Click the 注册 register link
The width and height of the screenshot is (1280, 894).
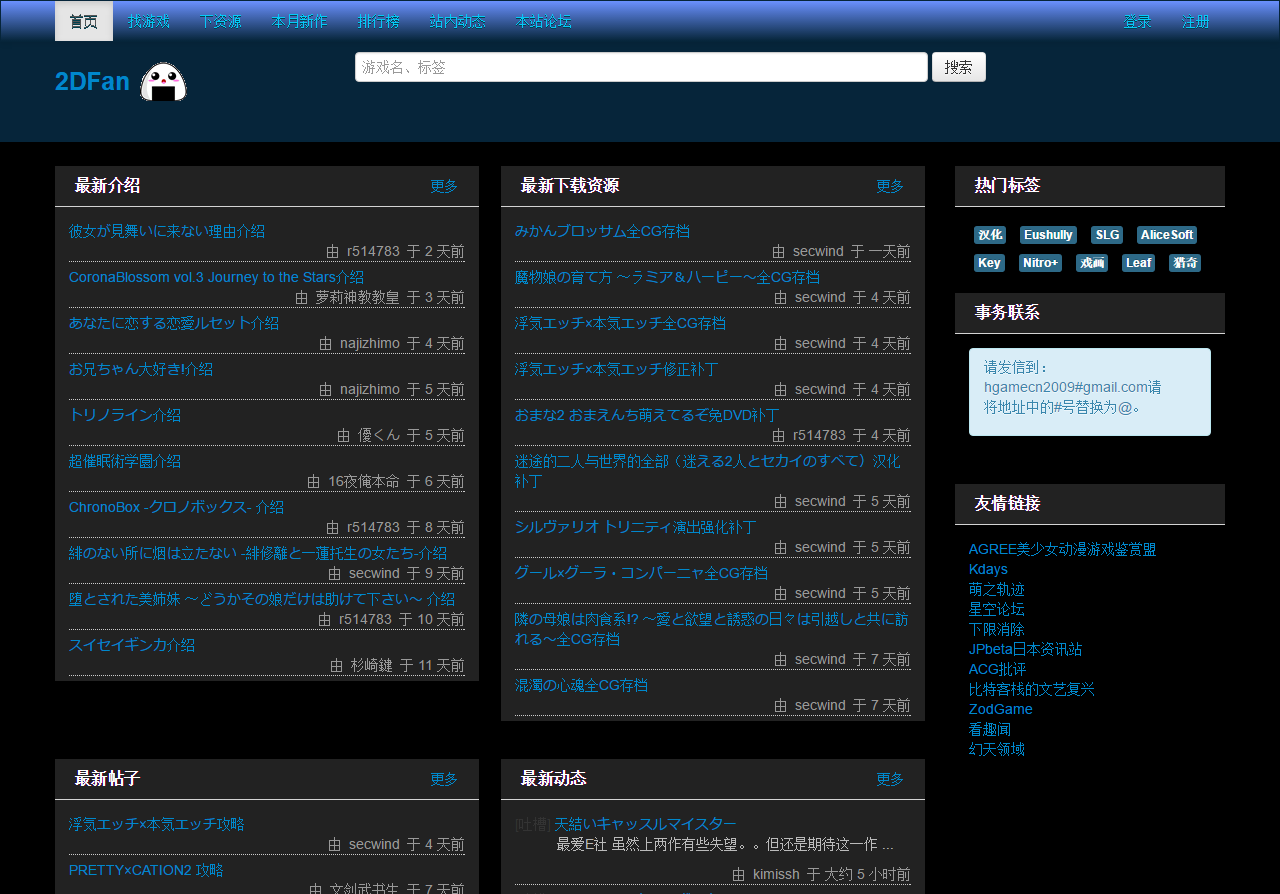(x=1195, y=22)
